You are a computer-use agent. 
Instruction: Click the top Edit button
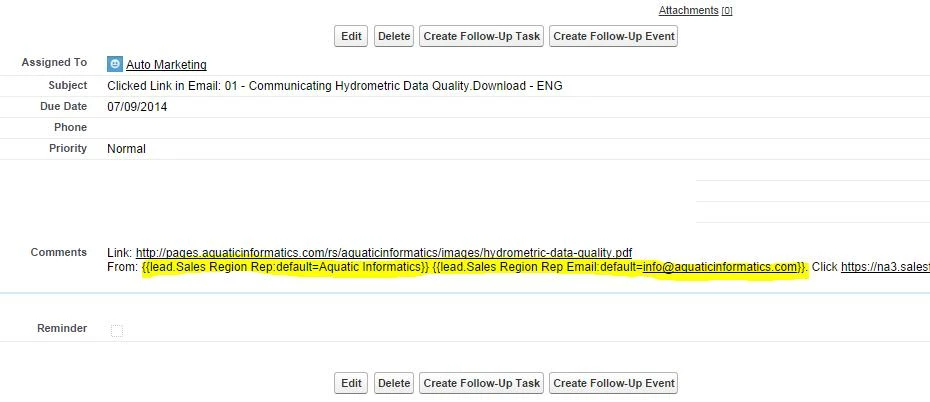pos(351,36)
